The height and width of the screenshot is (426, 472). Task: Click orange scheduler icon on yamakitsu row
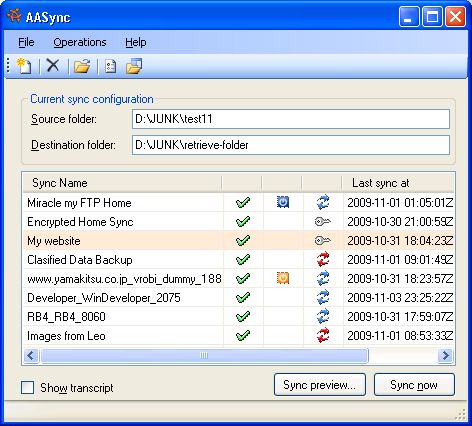click(x=283, y=278)
